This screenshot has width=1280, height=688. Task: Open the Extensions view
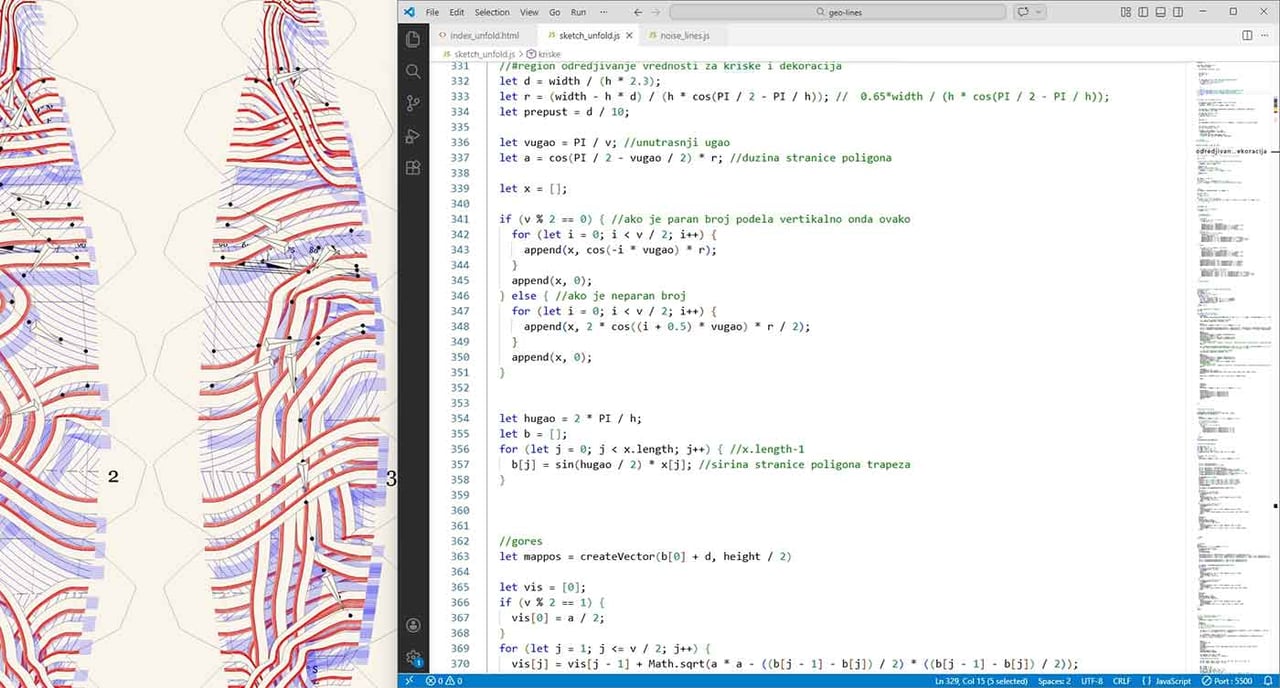click(413, 170)
